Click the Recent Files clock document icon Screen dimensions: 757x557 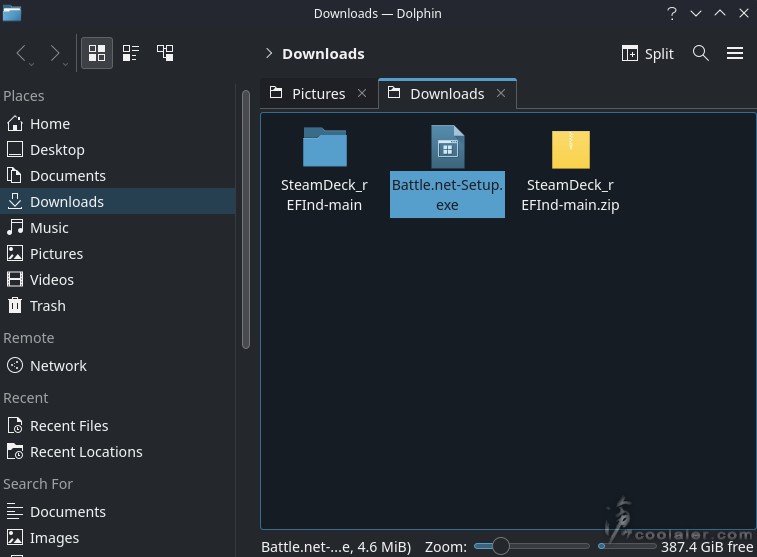click(15, 426)
